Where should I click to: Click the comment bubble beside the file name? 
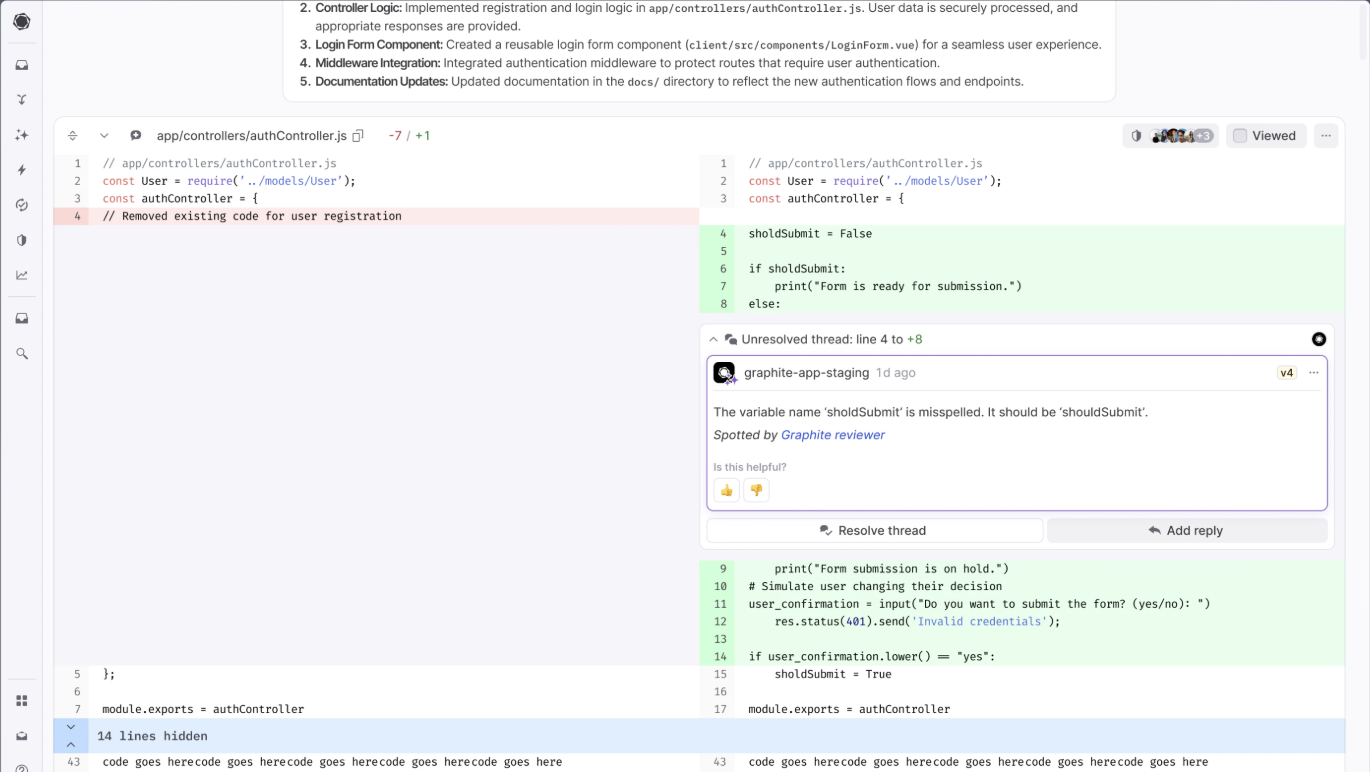pos(135,135)
